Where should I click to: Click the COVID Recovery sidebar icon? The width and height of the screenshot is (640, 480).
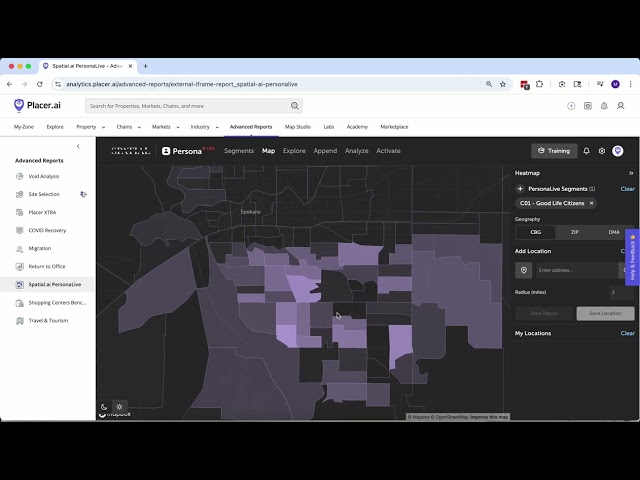click(20, 230)
